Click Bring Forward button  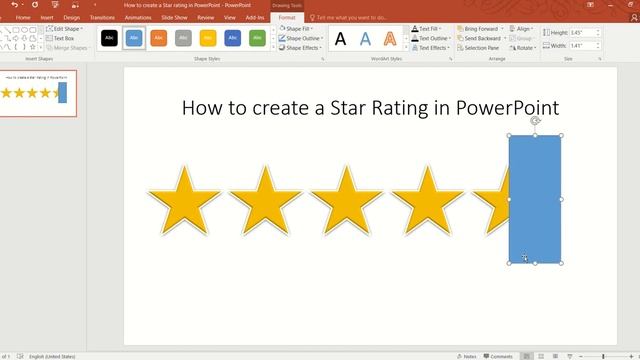478,29
